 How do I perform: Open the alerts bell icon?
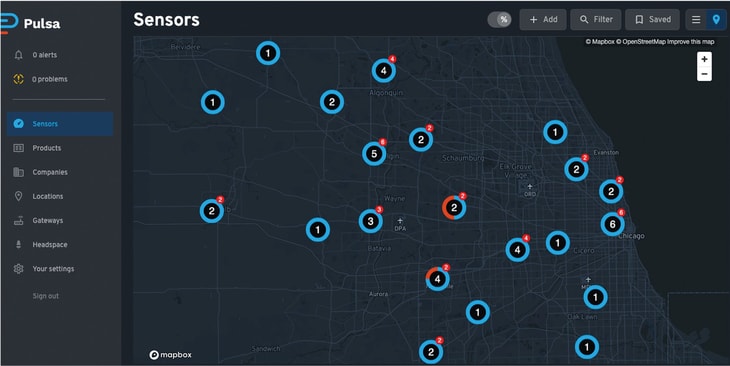pyautogui.click(x=19, y=55)
